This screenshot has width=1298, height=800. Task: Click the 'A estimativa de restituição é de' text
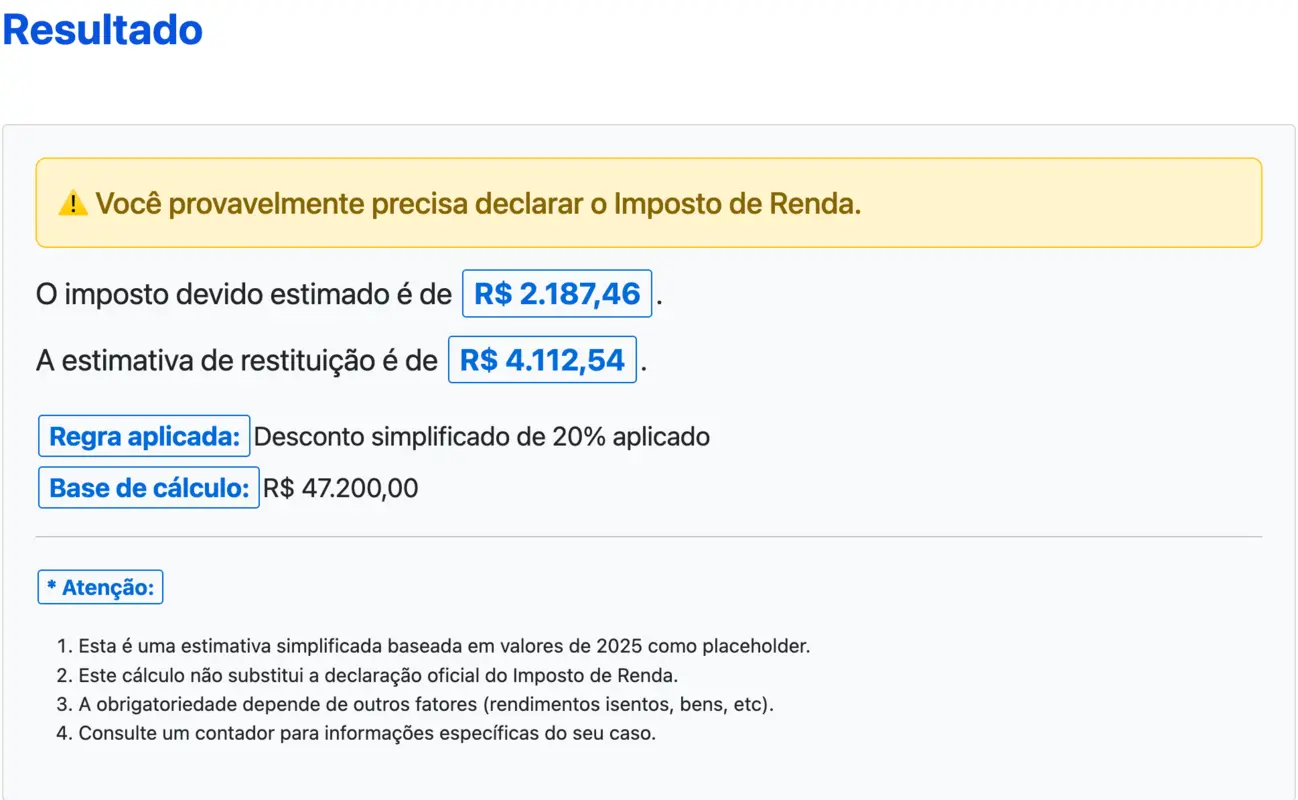237,361
